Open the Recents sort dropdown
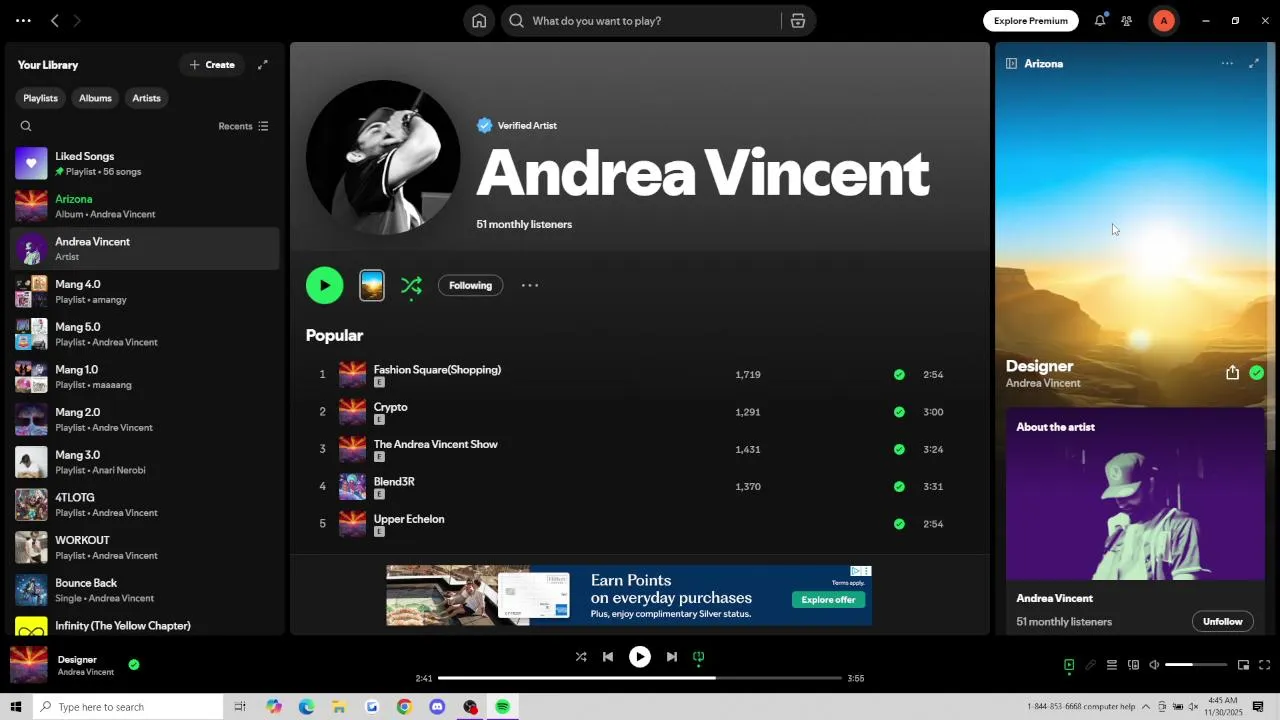Viewport: 1280px width, 720px height. 244,126
